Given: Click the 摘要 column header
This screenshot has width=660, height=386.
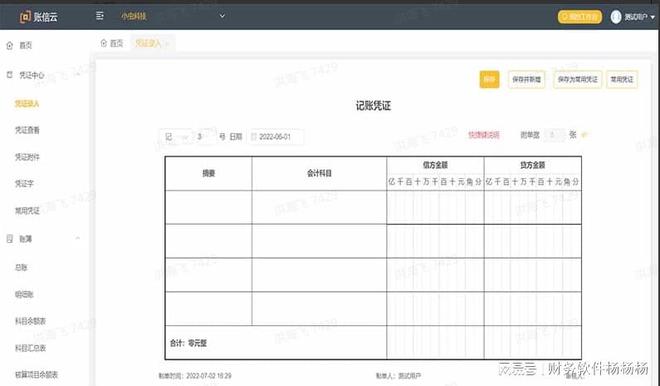Looking at the screenshot, I should tap(209, 173).
